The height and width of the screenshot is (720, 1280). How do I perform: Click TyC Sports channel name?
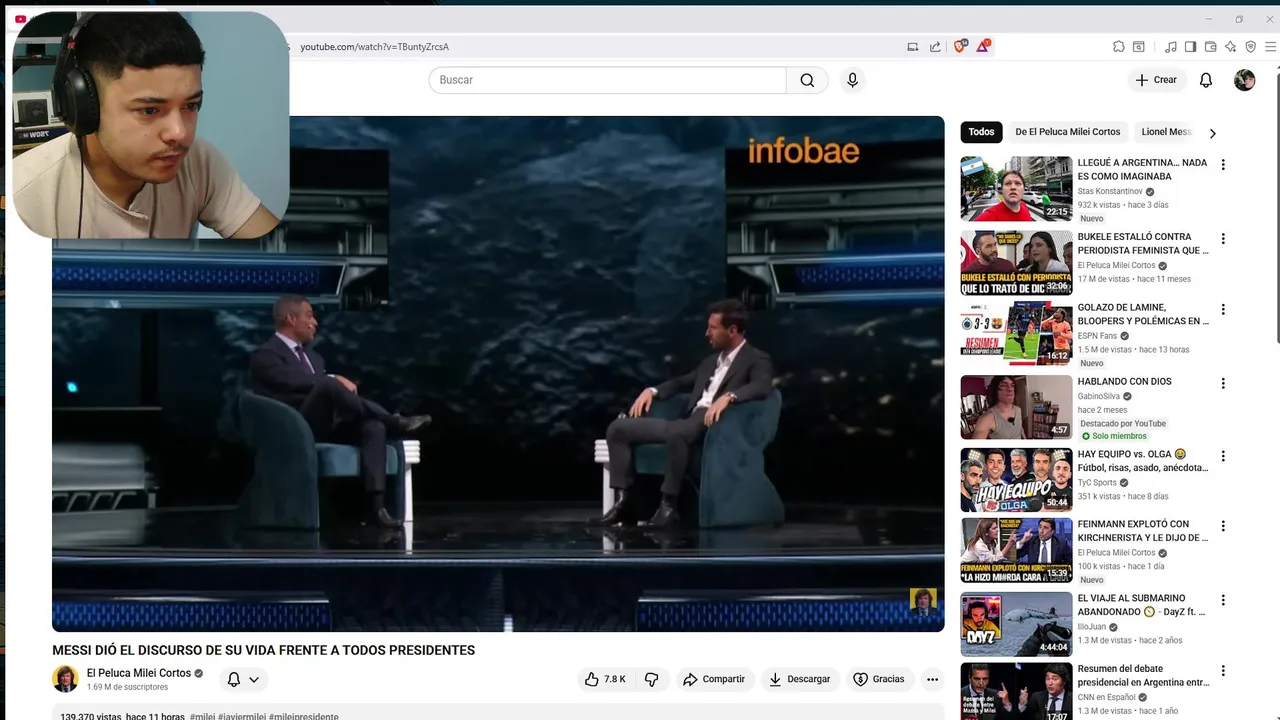[x=1097, y=482]
